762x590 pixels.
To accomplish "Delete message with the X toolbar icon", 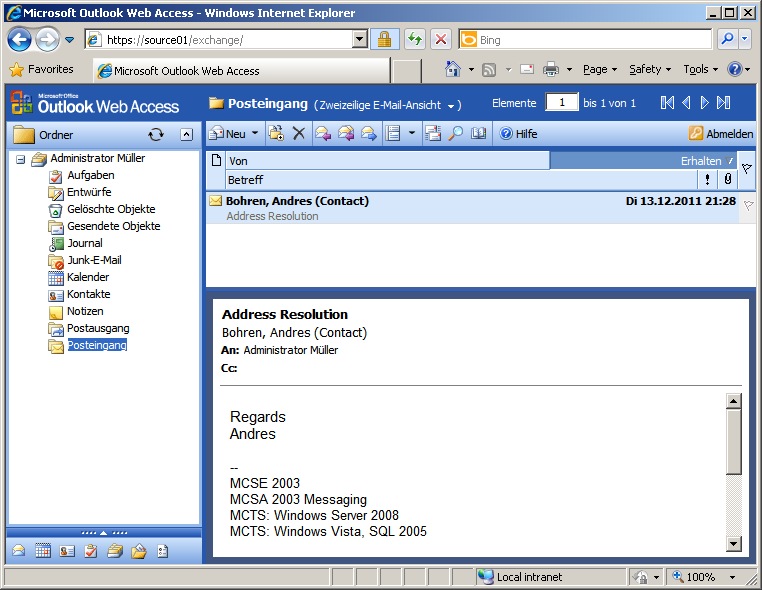I will pos(299,134).
